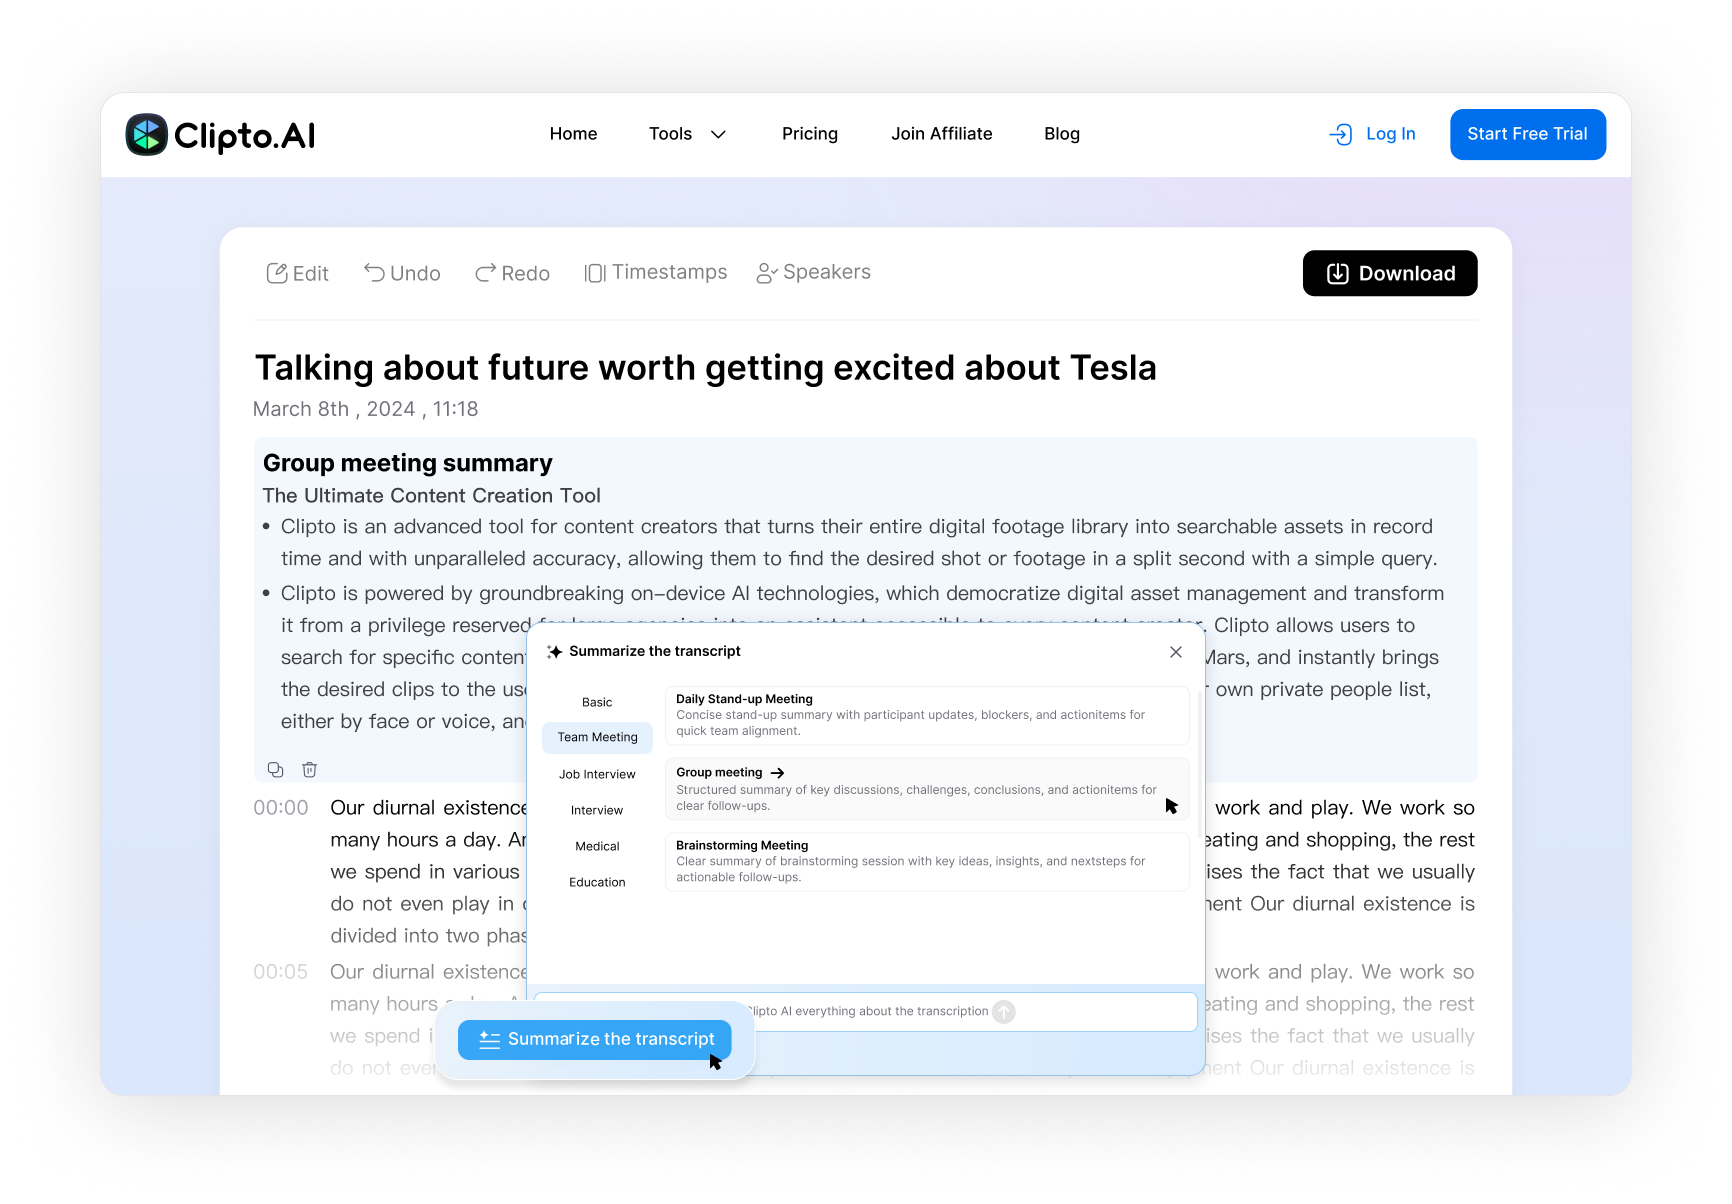1732x1204 pixels.
Task: Open the Pricing page
Action: click(x=810, y=134)
